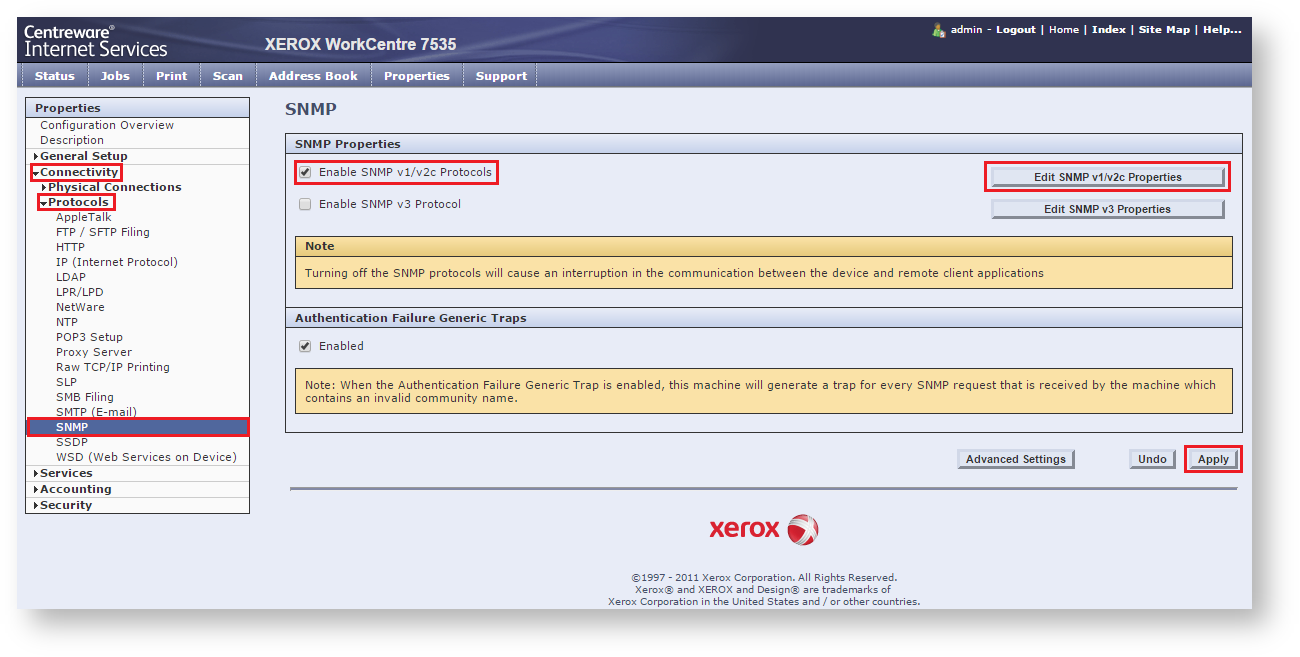Open WSD (Web Services on Device)
Viewport: 1300px width, 657px height.
(x=146, y=457)
